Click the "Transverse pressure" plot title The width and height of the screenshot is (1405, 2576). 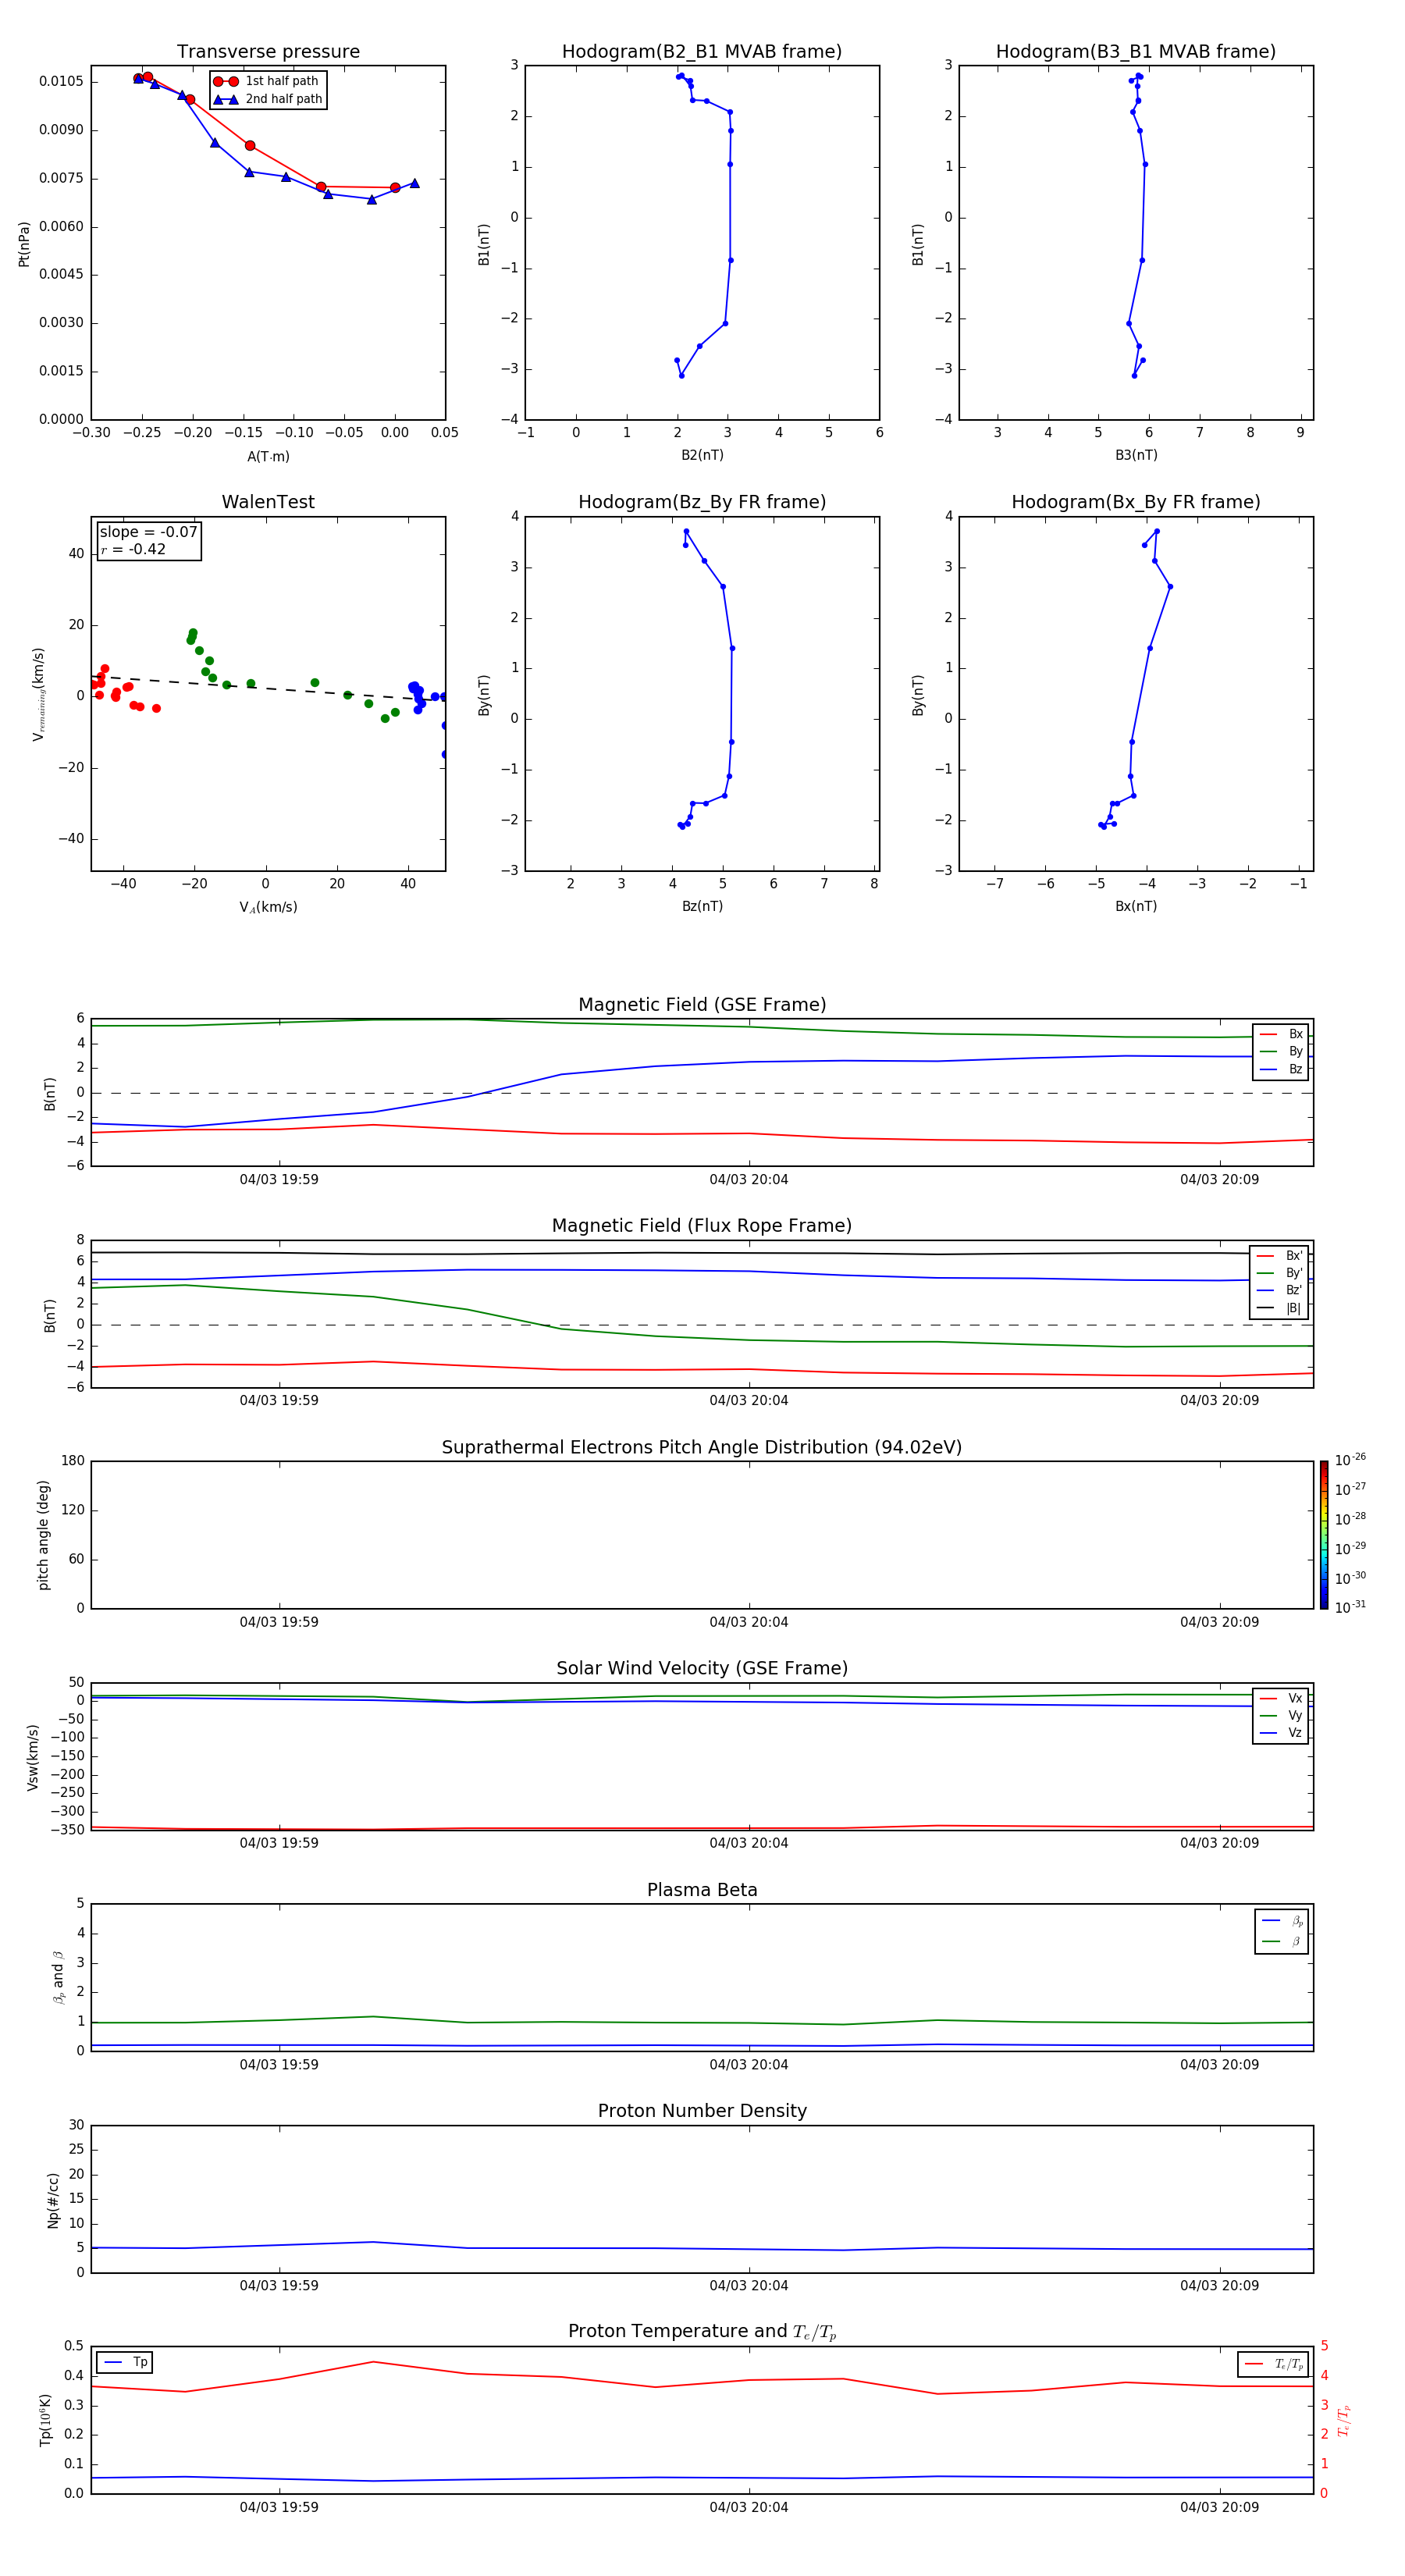pos(268,52)
